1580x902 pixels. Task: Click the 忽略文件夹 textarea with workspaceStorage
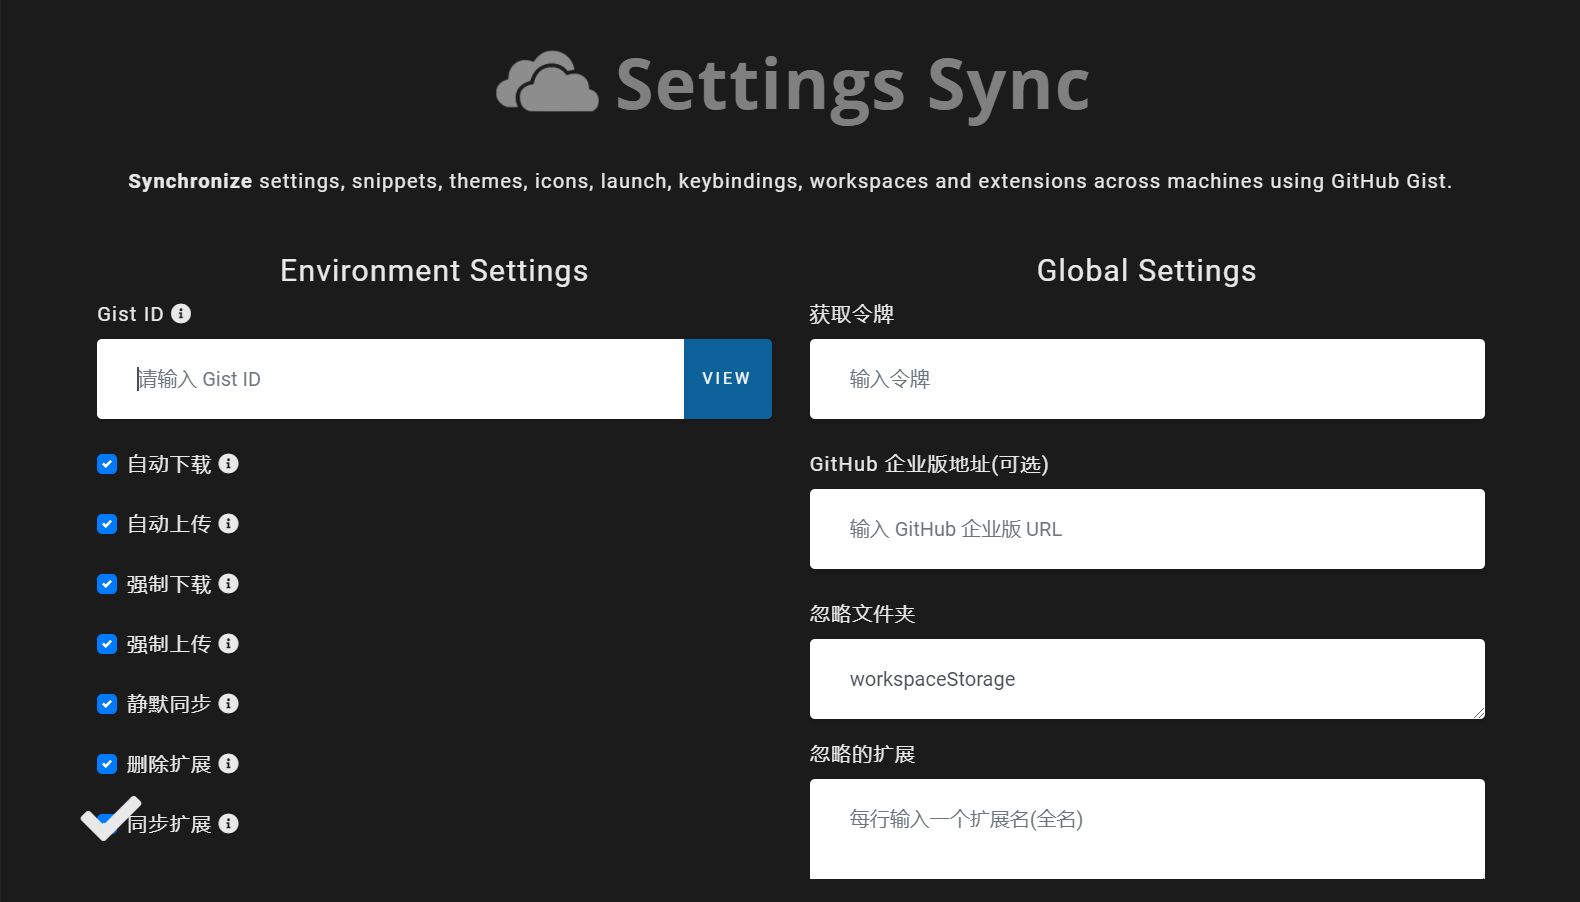click(x=1147, y=679)
